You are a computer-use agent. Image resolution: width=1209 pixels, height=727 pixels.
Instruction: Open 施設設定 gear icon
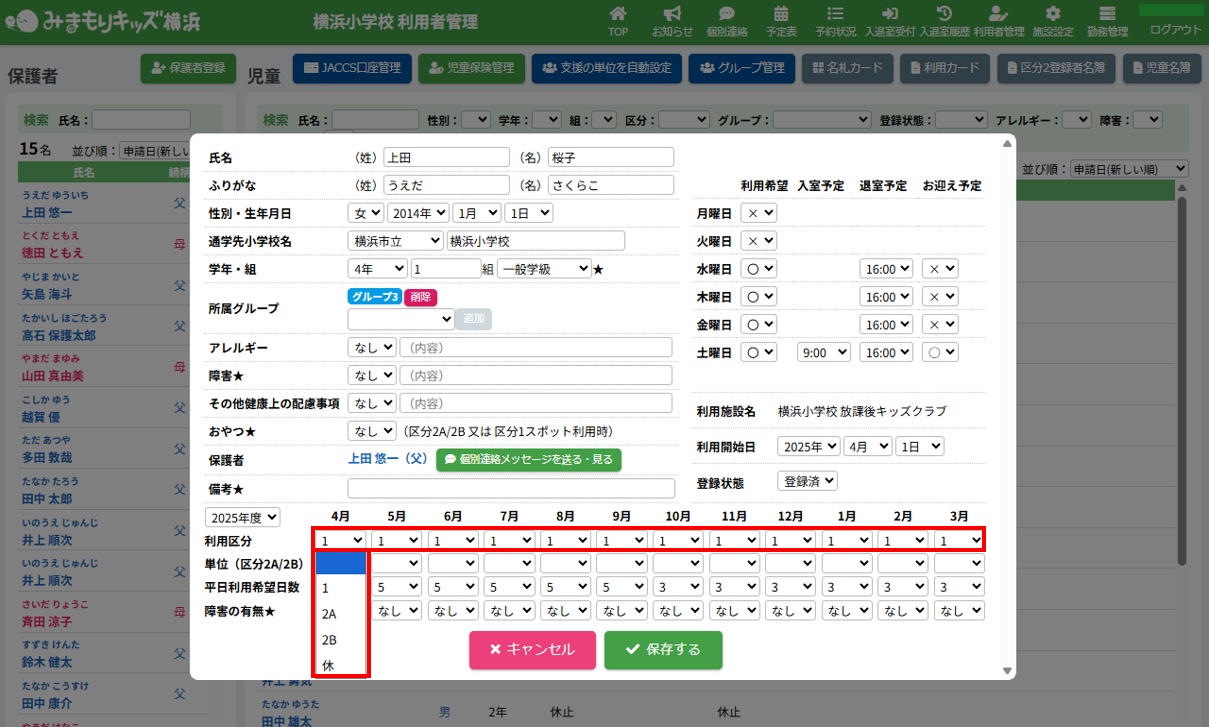click(x=1052, y=14)
